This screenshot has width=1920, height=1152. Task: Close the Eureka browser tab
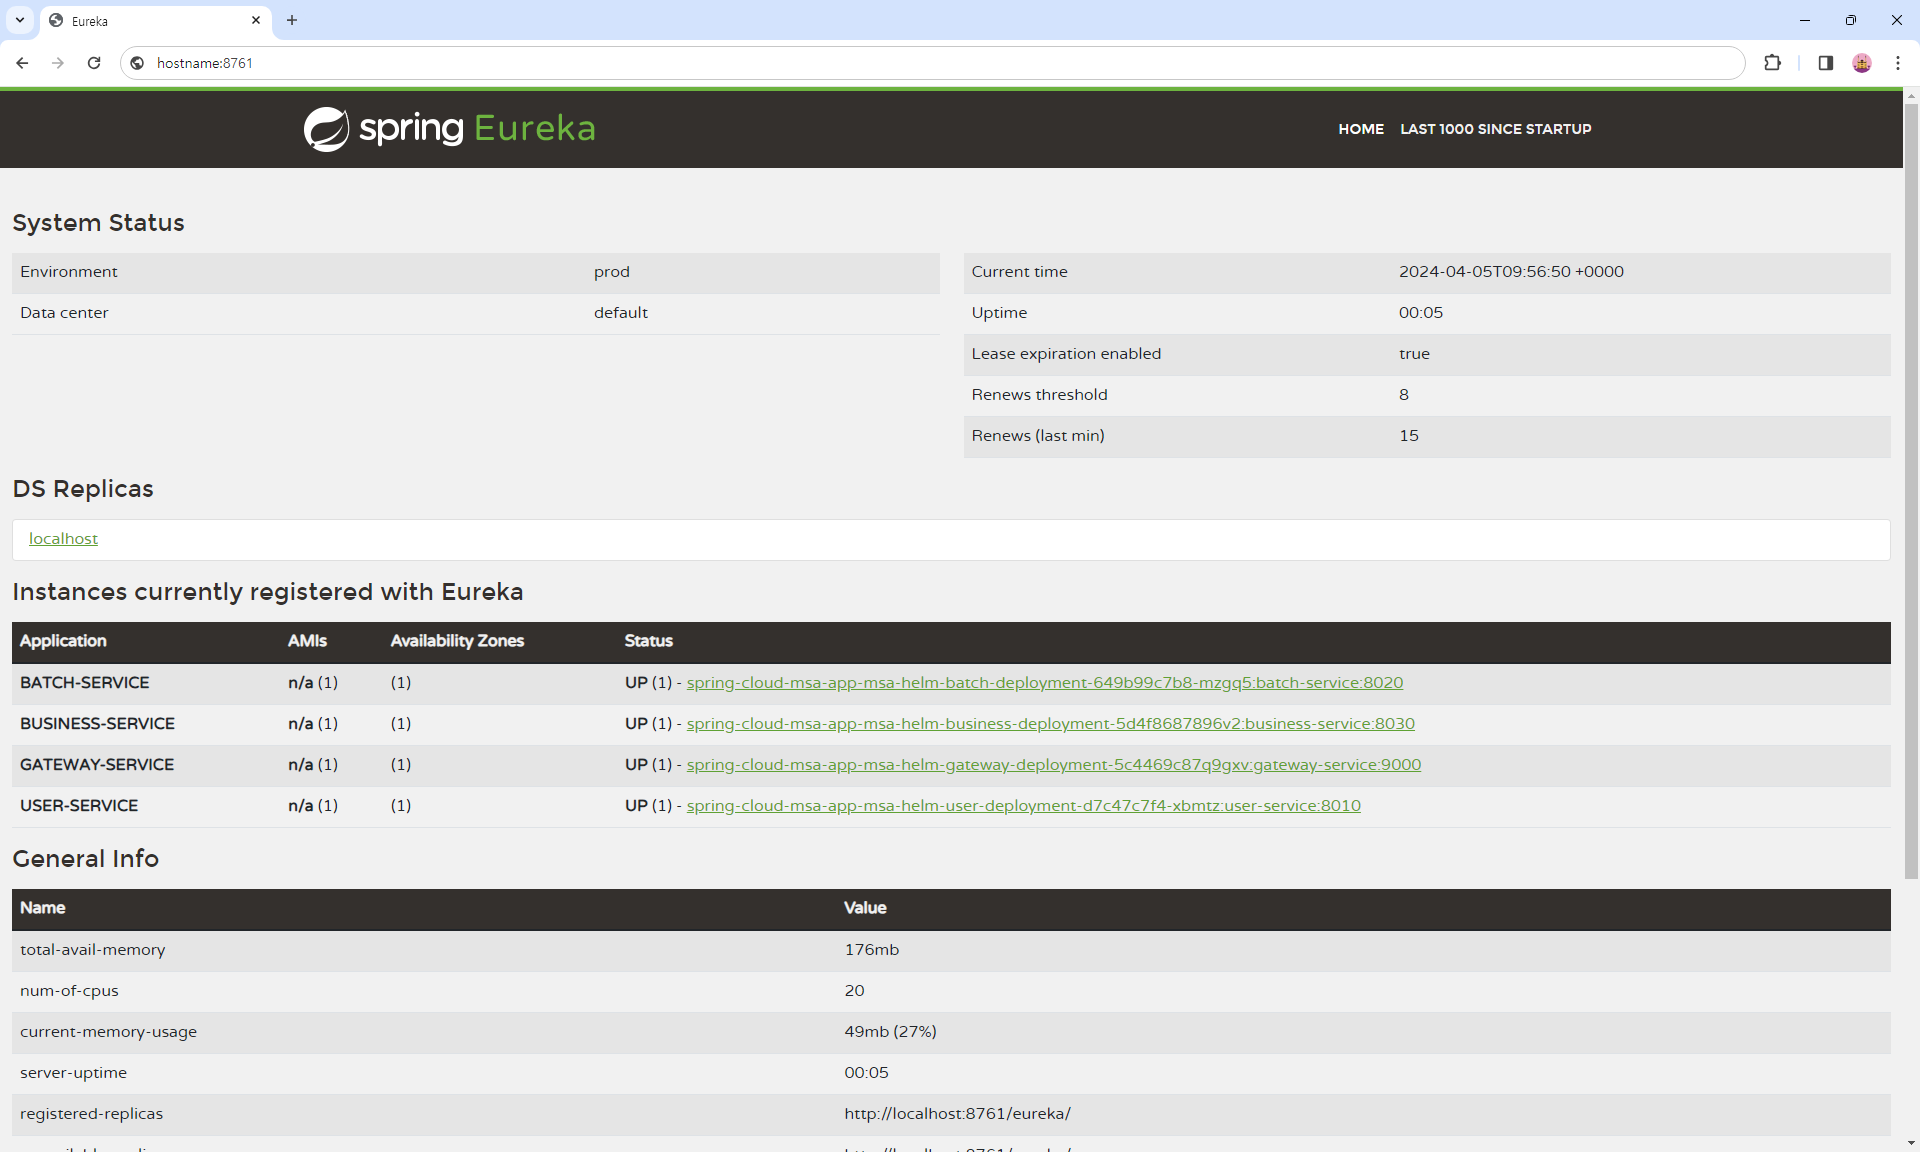(x=256, y=20)
